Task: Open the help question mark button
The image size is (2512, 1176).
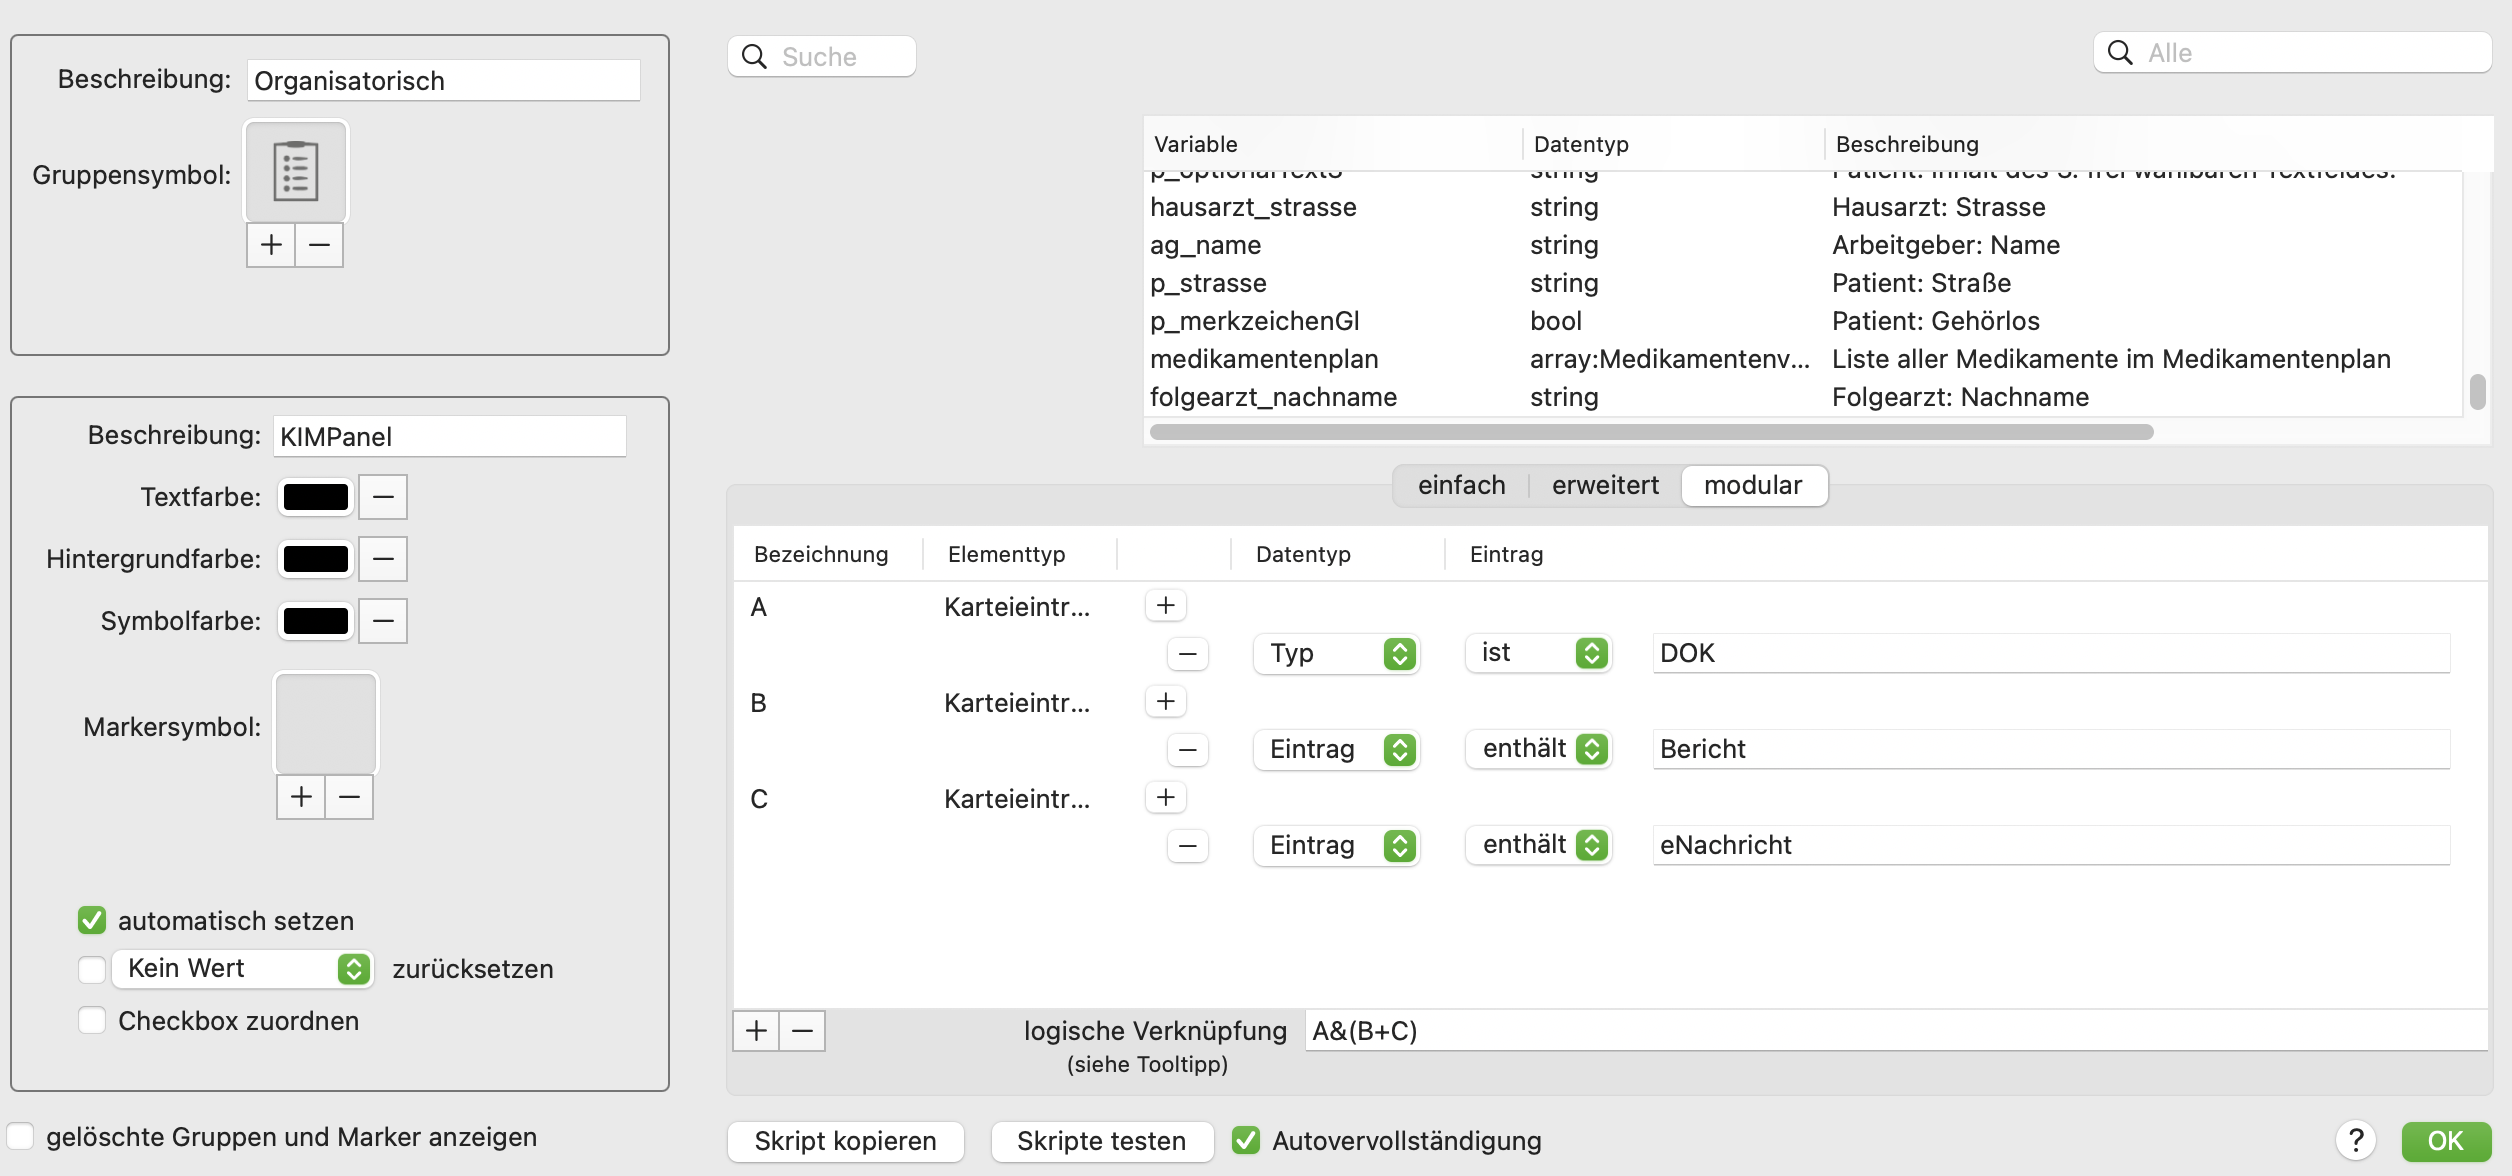Action: 2357,1140
